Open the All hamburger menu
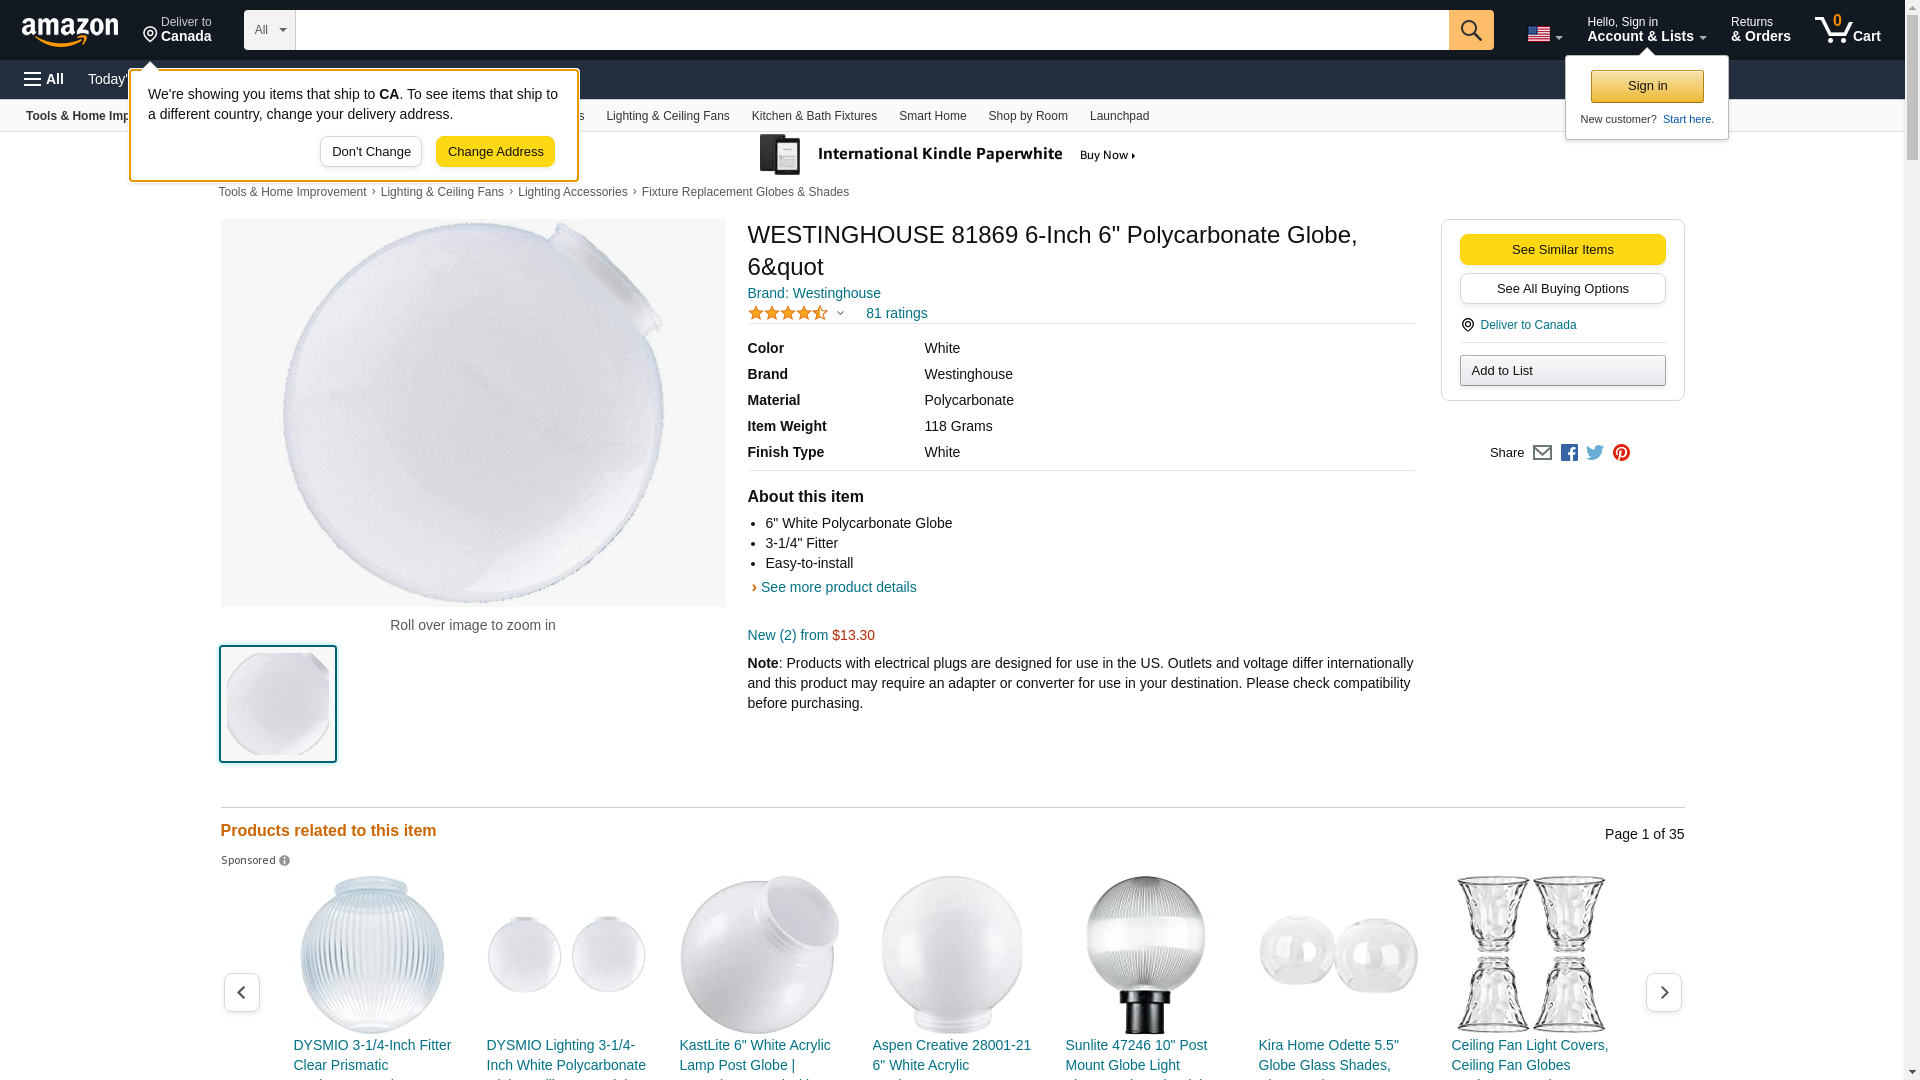 tap(44, 79)
